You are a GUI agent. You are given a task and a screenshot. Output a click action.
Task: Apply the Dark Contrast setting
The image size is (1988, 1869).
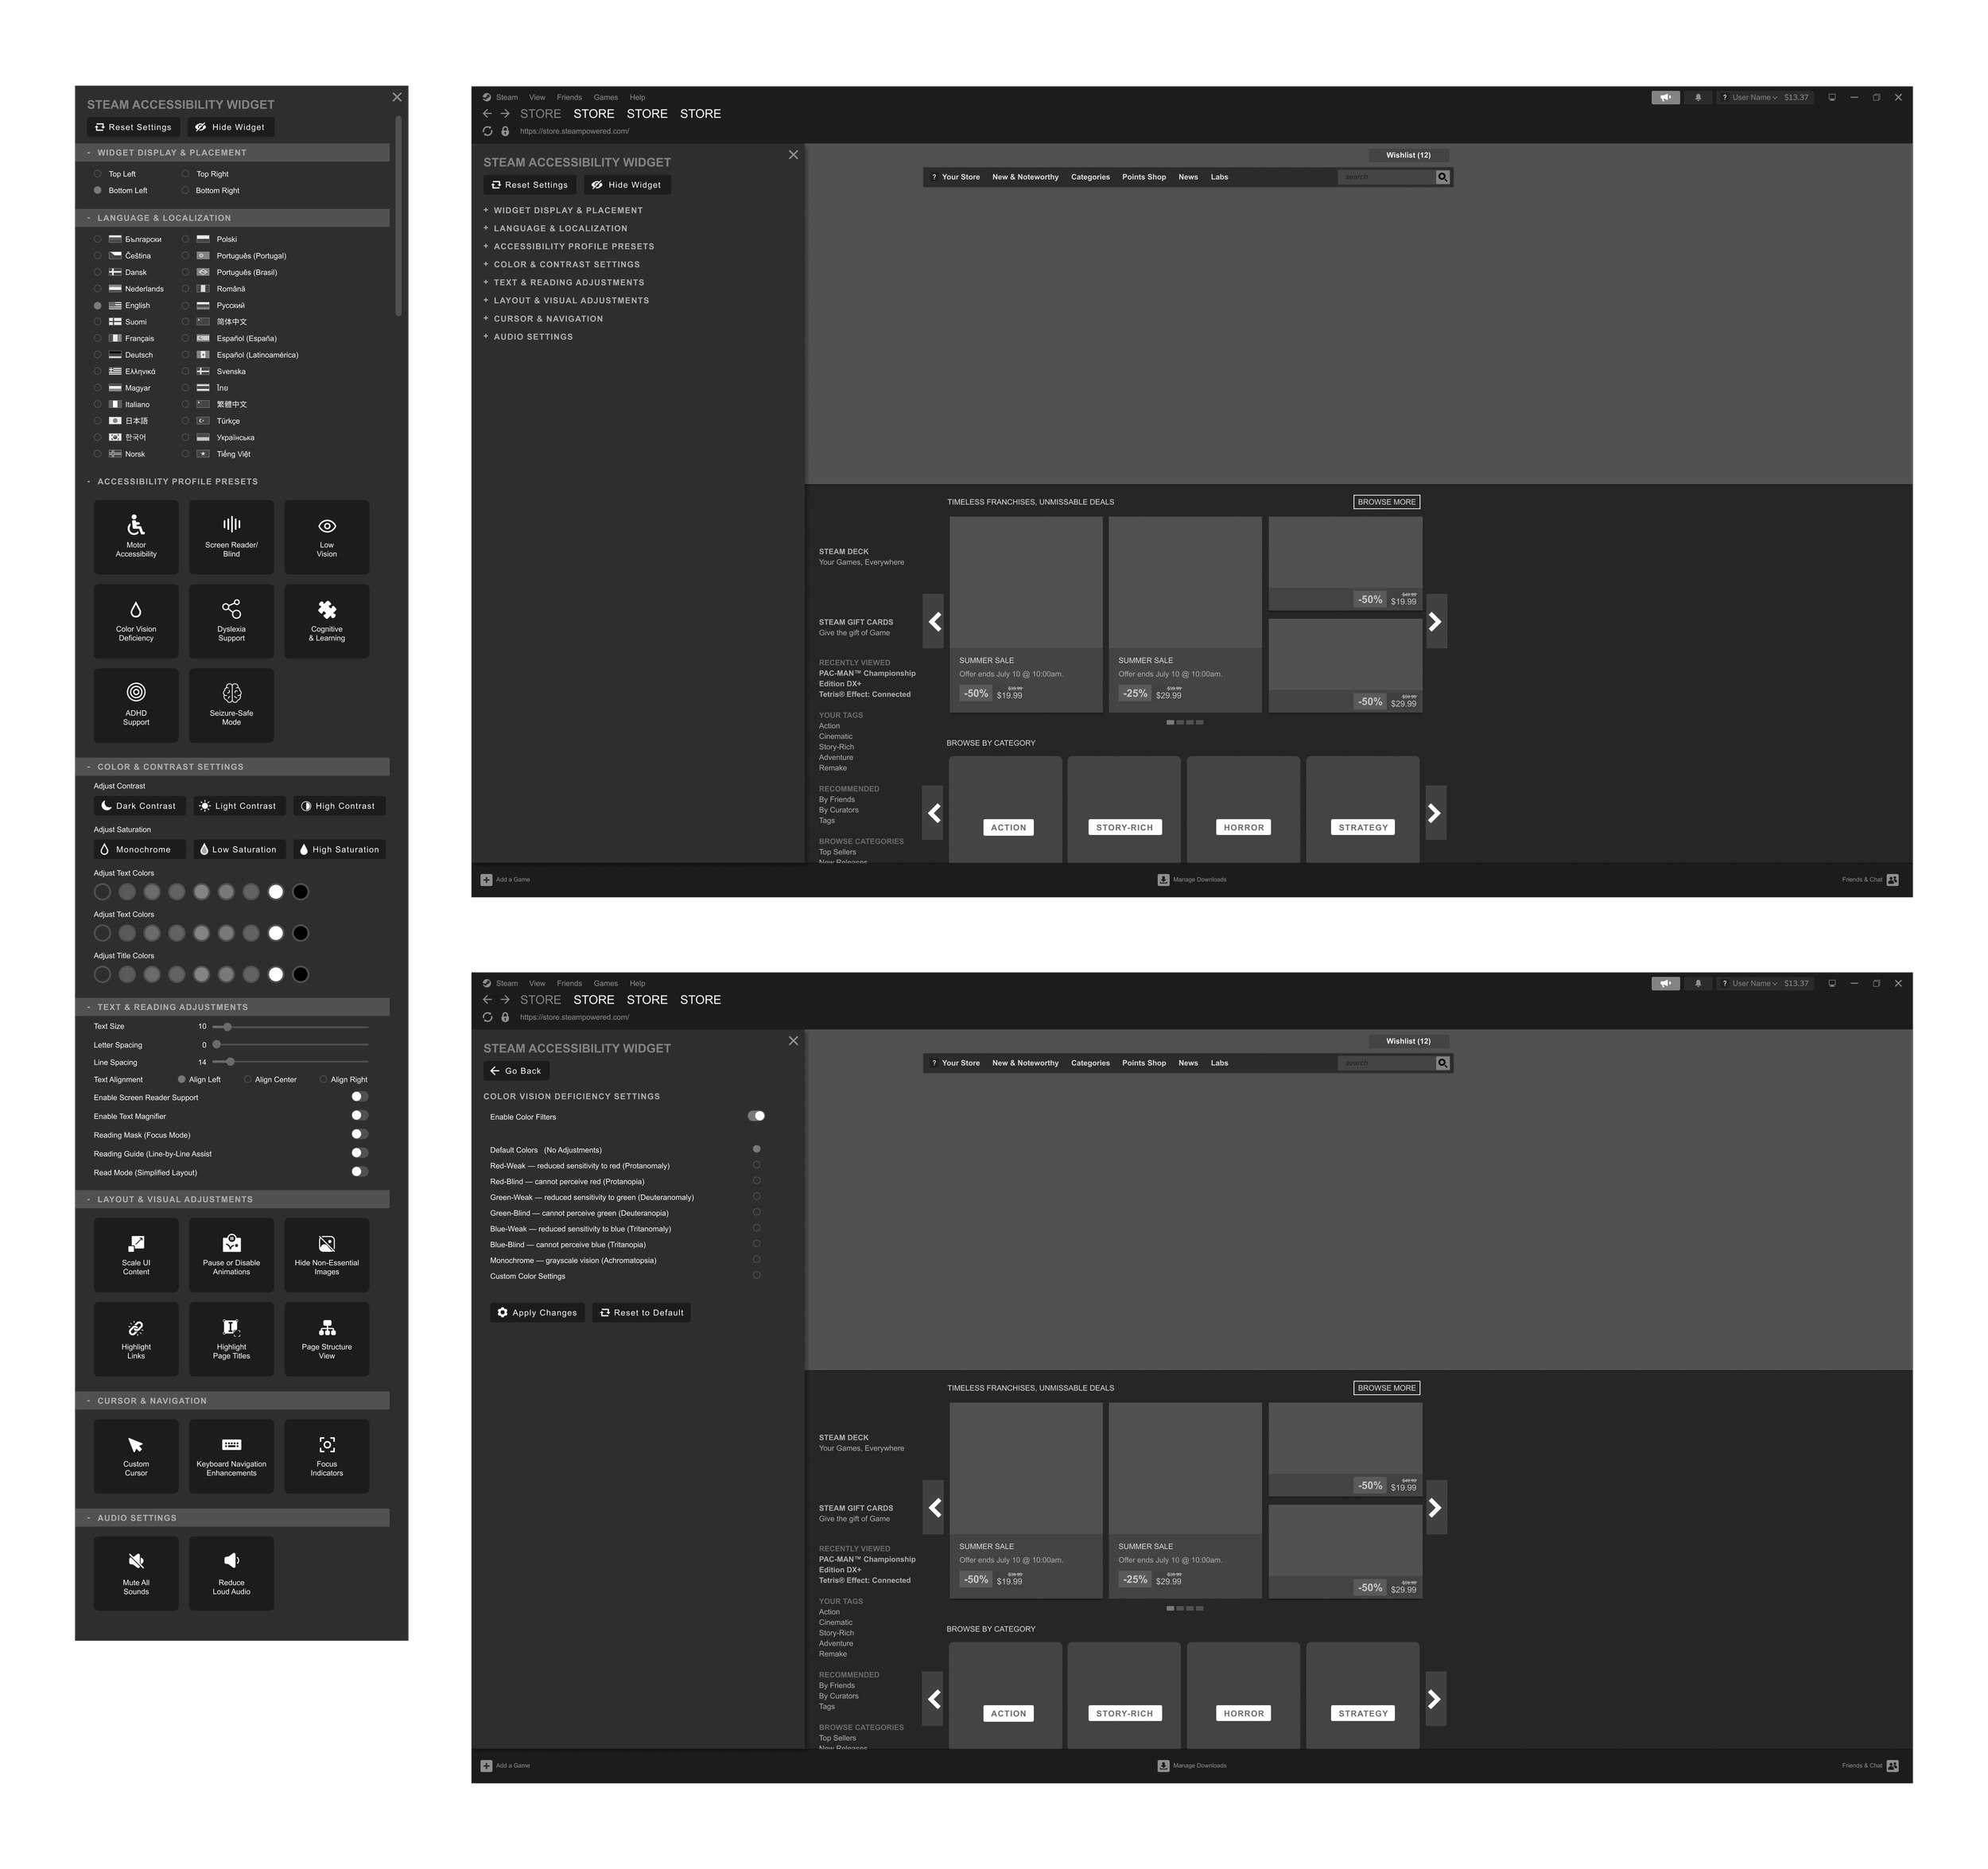[139, 806]
